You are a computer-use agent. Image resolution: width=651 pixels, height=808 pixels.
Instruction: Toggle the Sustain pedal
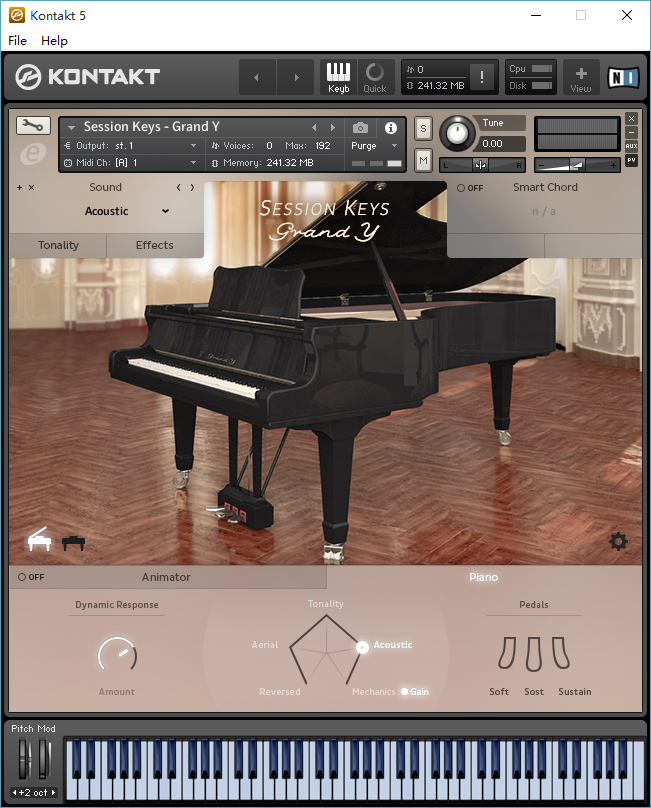[x=561, y=653]
